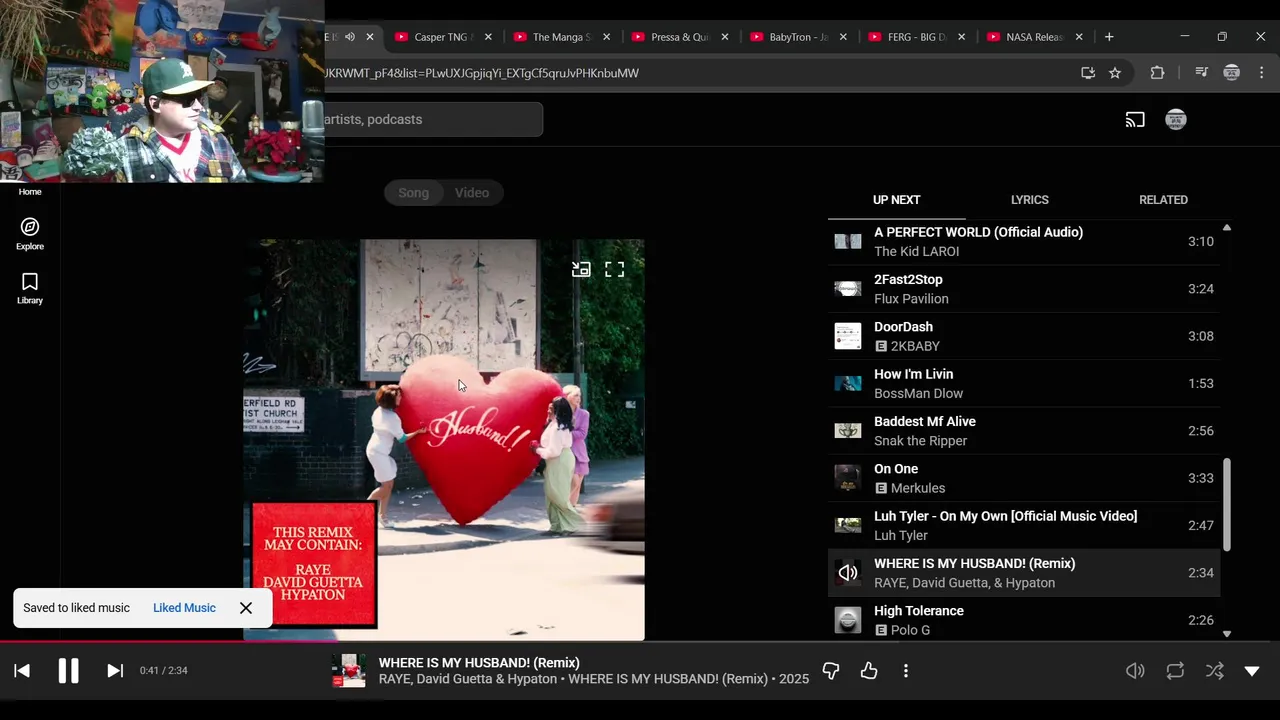Toggle repeat mode
1280x720 pixels.
point(1175,671)
